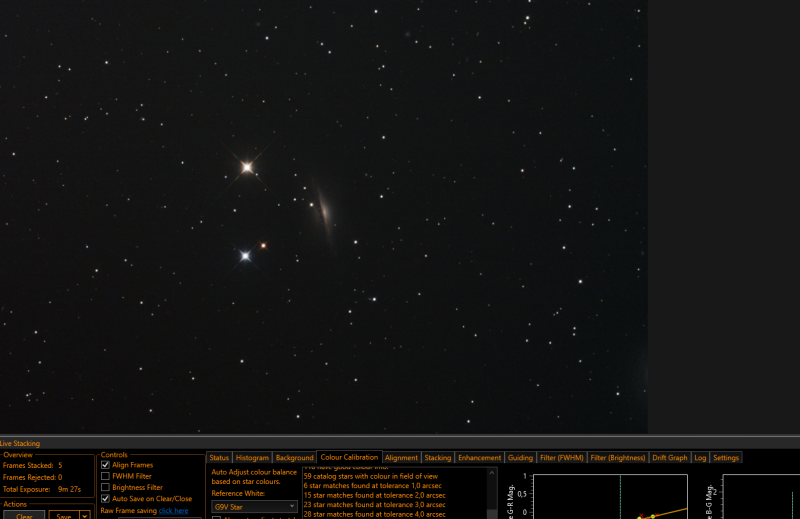
Task: Click the '59 catalog stars with colour' log line
Action: pyautogui.click(x=370, y=476)
